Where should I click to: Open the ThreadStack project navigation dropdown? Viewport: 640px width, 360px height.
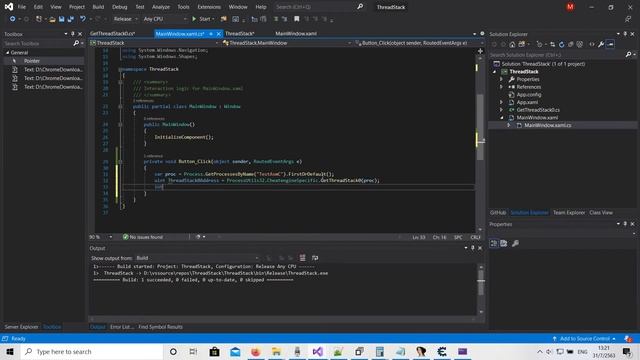tap(154, 43)
